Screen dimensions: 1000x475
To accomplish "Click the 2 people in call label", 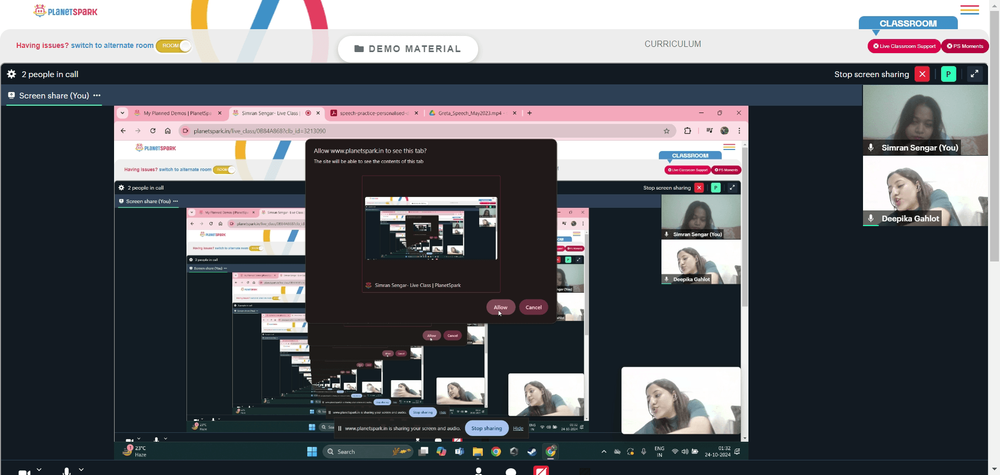I will (50, 74).
